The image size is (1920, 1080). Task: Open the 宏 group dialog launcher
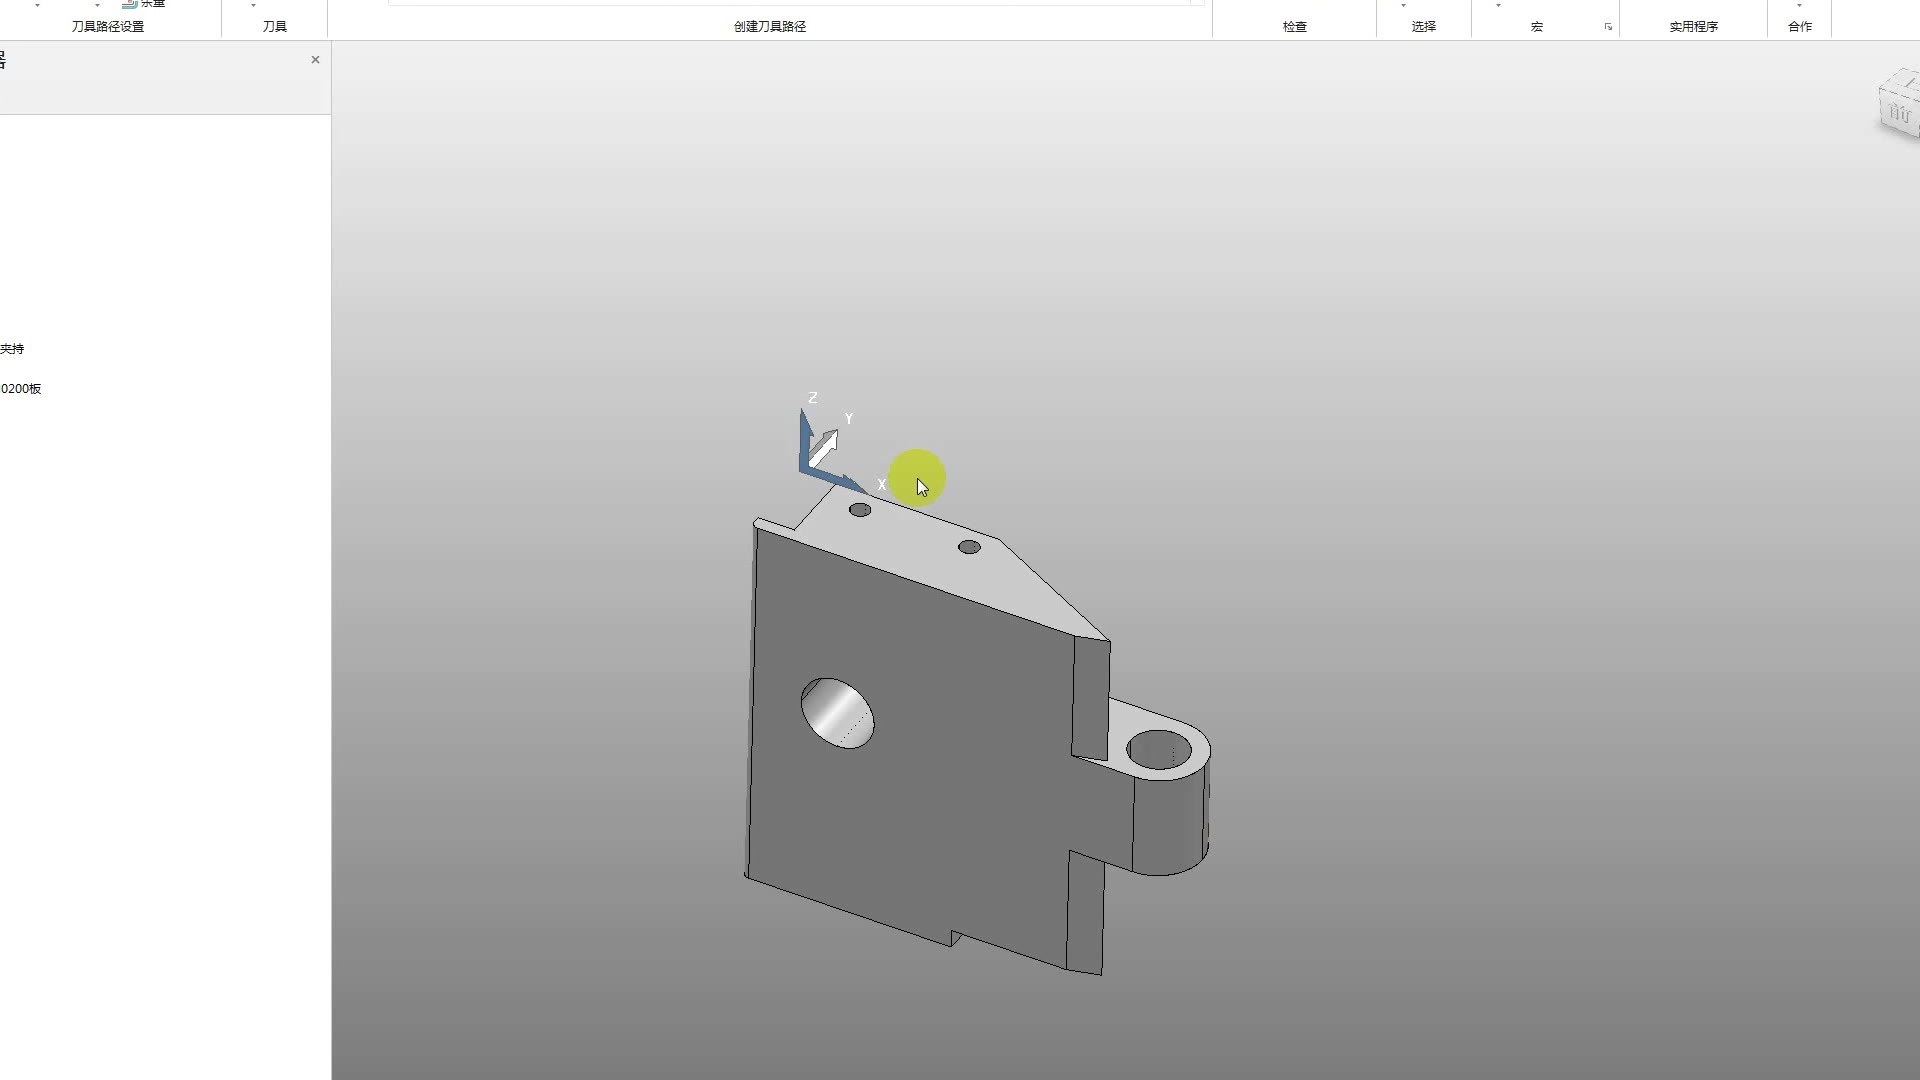pos(1608,27)
